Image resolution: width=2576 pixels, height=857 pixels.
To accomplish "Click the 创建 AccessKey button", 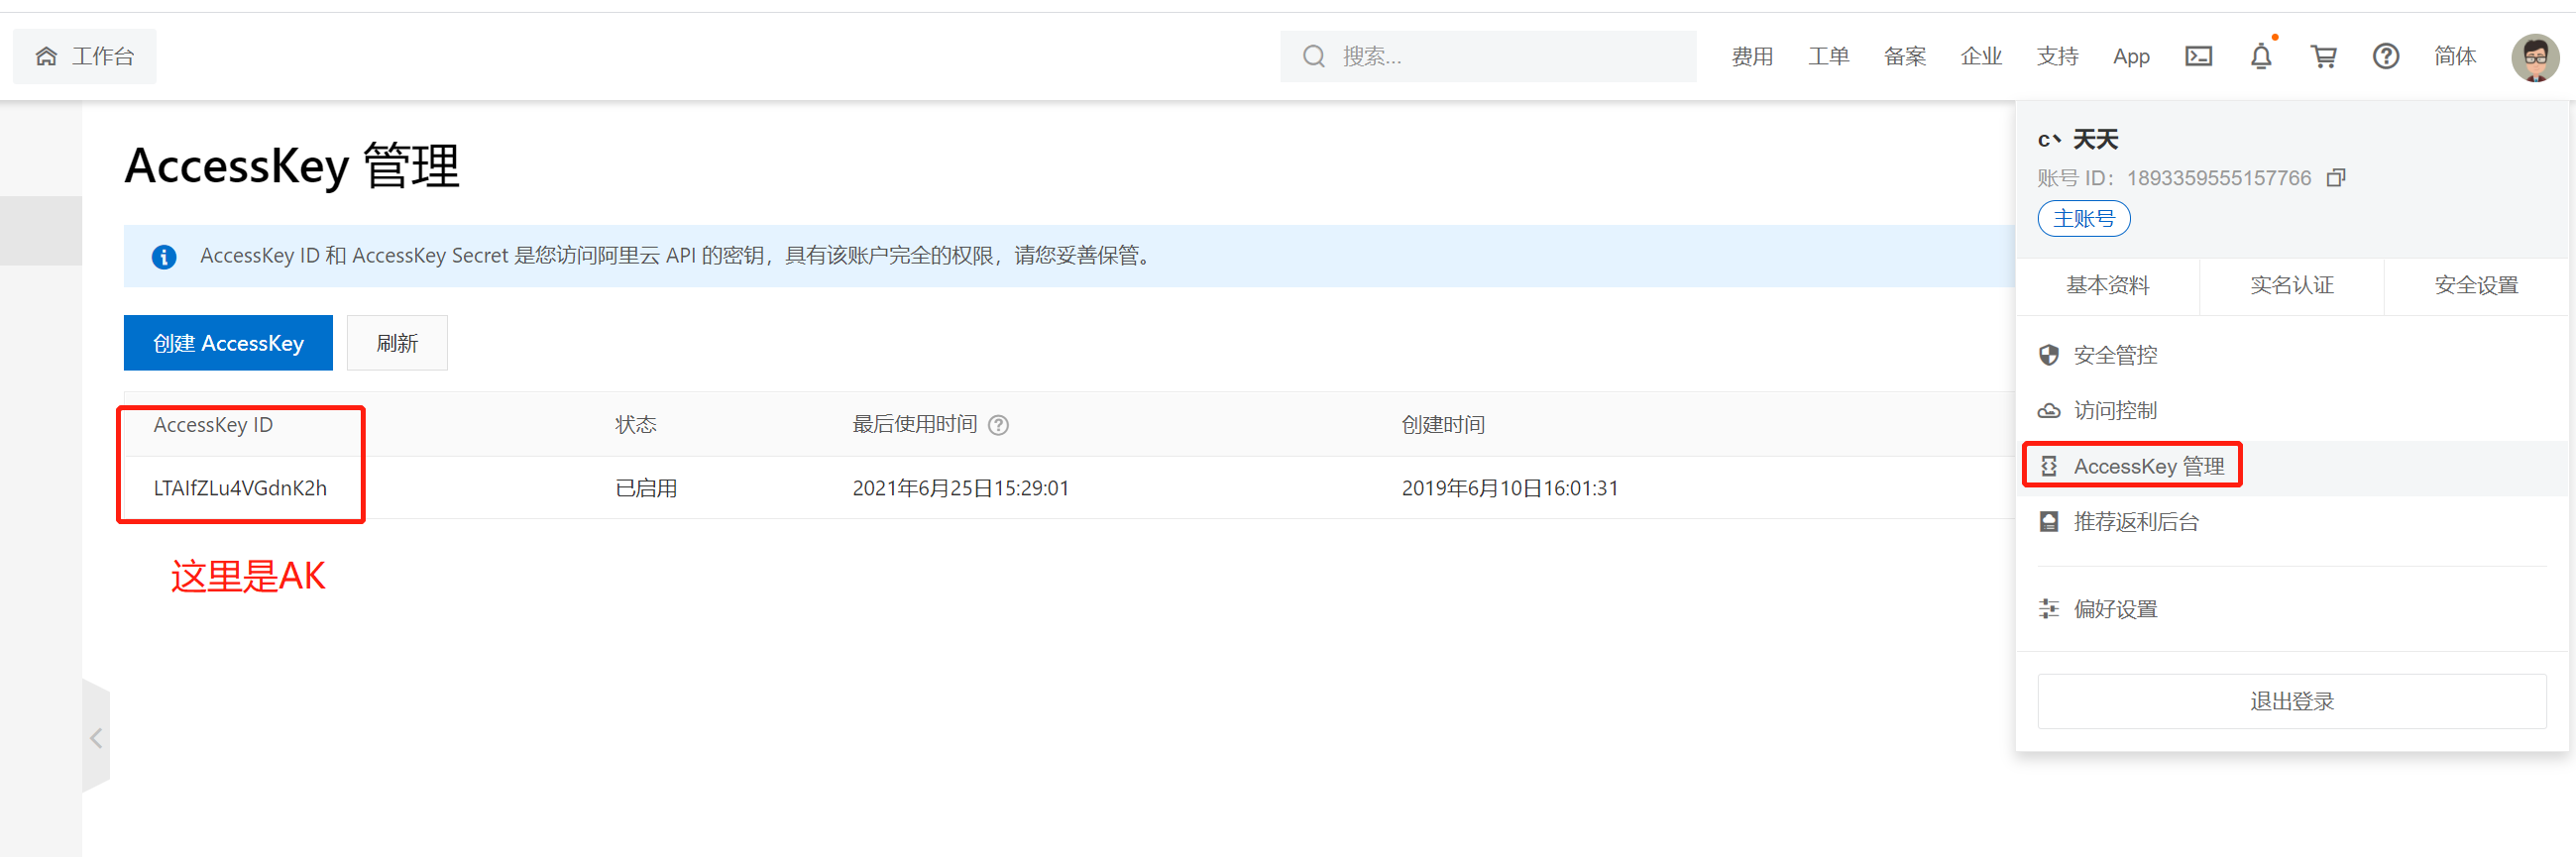I will click(228, 343).
